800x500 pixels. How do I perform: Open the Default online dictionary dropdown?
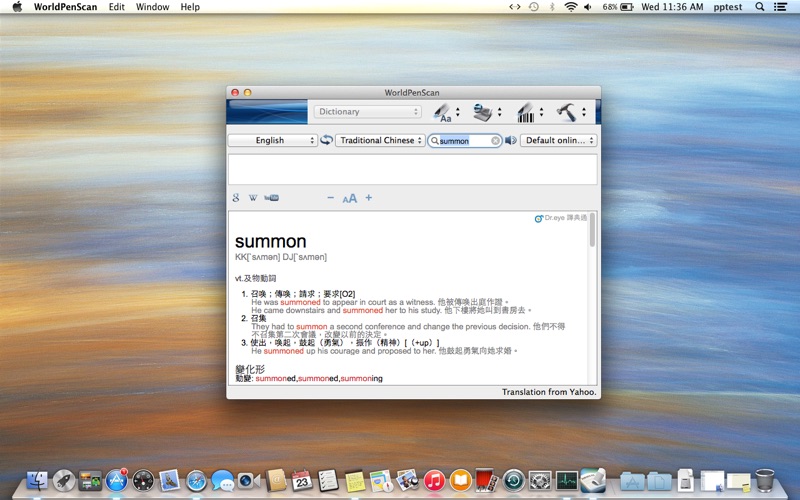point(558,140)
